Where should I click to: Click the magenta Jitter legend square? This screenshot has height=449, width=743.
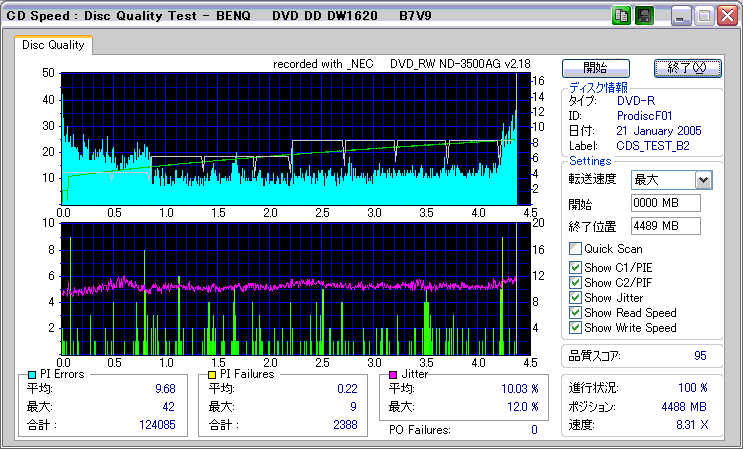point(394,374)
